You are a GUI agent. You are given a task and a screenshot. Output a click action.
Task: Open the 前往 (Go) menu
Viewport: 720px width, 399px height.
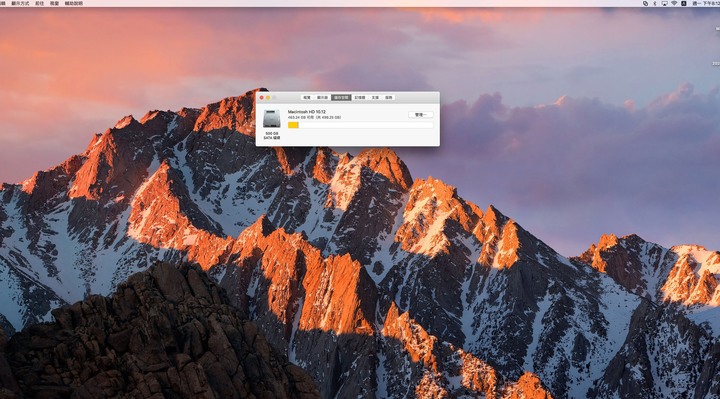(39, 3)
